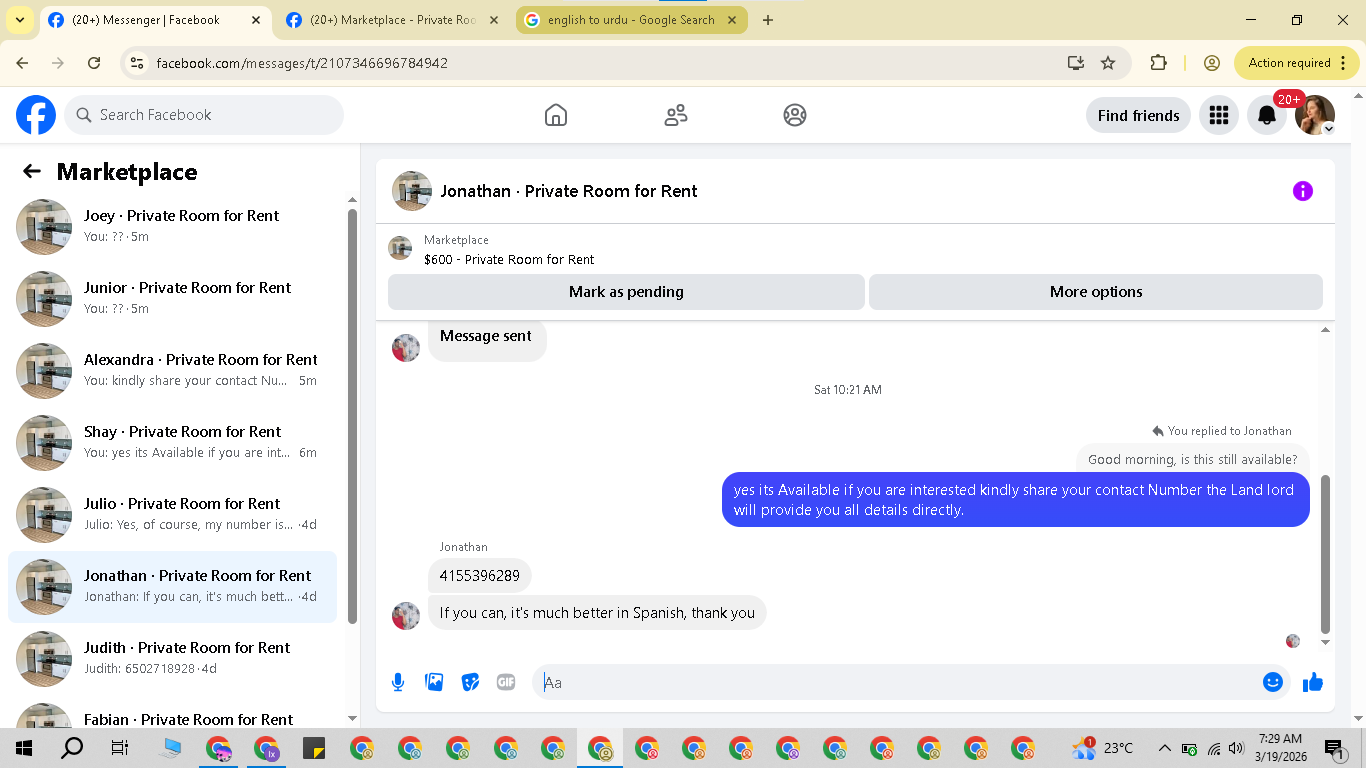This screenshot has height=768, width=1366.
Task: Close the english to urdu tab
Action: (732, 20)
